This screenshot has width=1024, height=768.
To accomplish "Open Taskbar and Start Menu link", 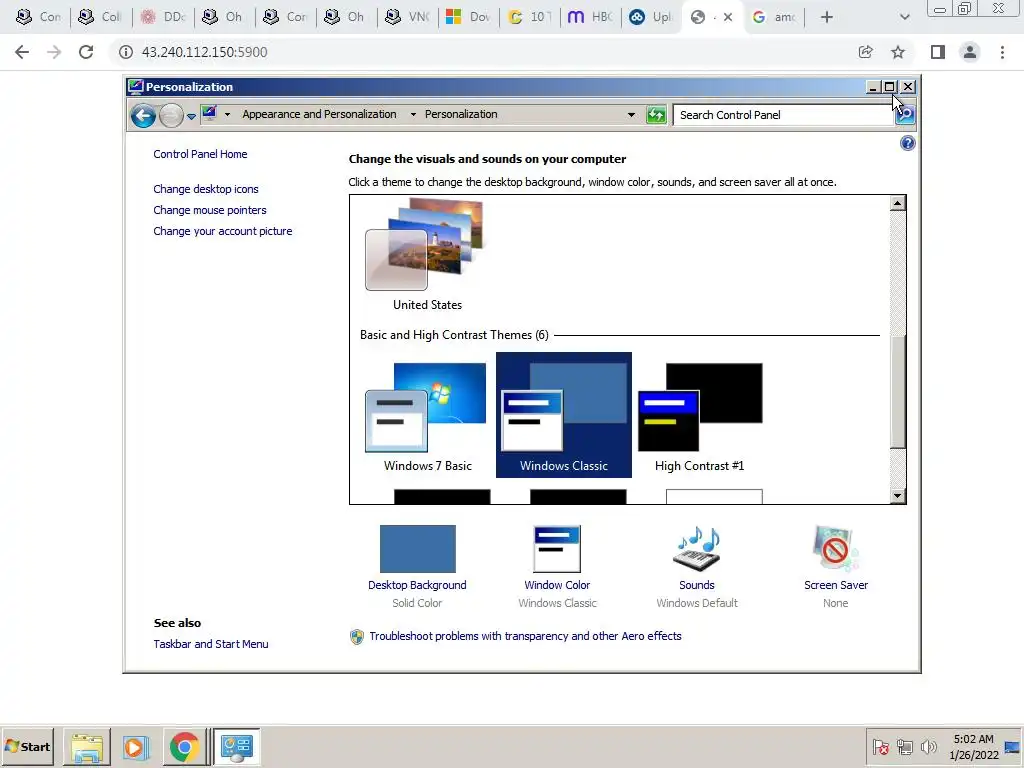I will pyautogui.click(x=210, y=644).
